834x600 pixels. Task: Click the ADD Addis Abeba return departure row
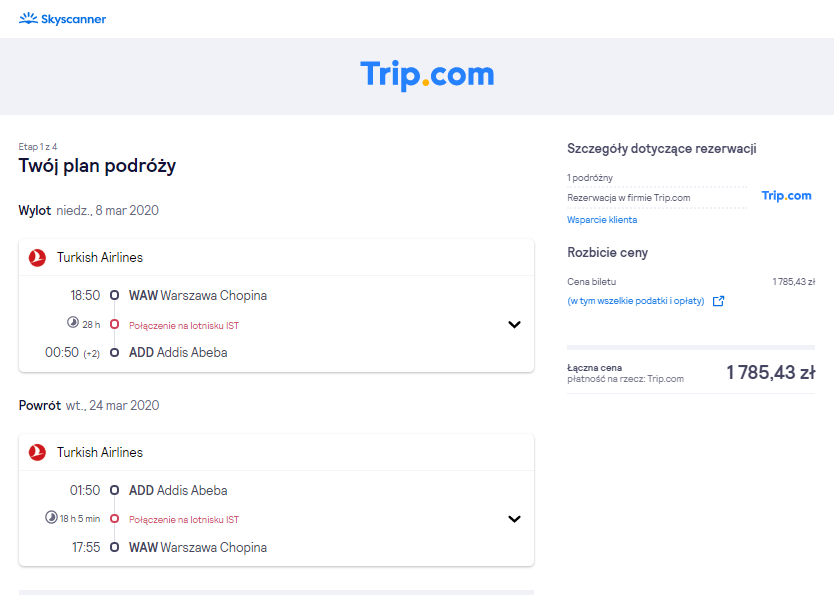point(178,490)
